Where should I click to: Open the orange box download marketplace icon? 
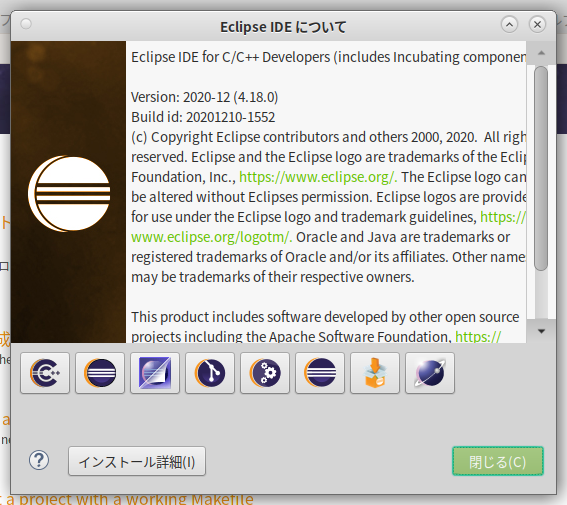(x=375, y=373)
